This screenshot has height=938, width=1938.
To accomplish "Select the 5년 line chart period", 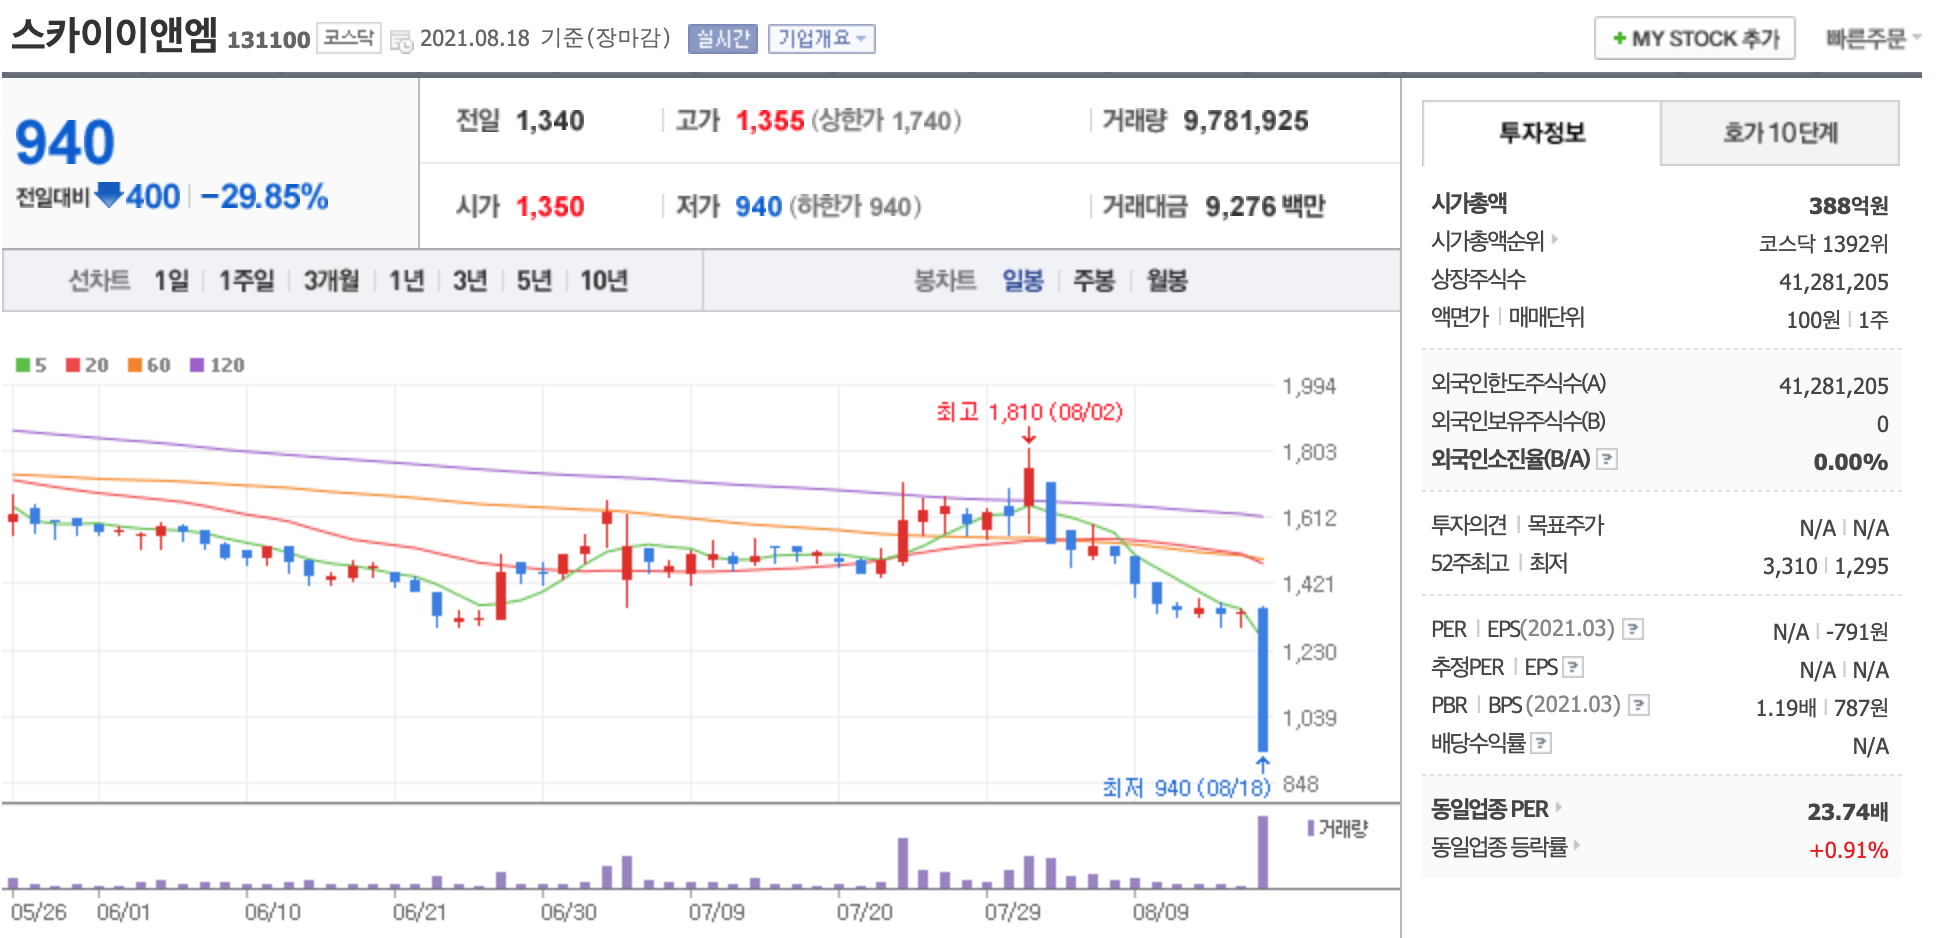I will [x=534, y=281].
